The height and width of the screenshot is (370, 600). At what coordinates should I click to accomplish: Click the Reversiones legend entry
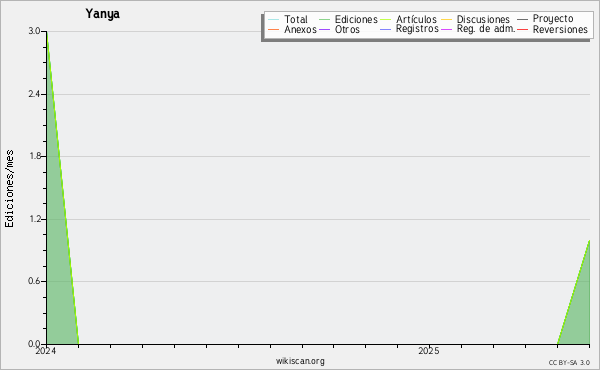click(553, 29)
